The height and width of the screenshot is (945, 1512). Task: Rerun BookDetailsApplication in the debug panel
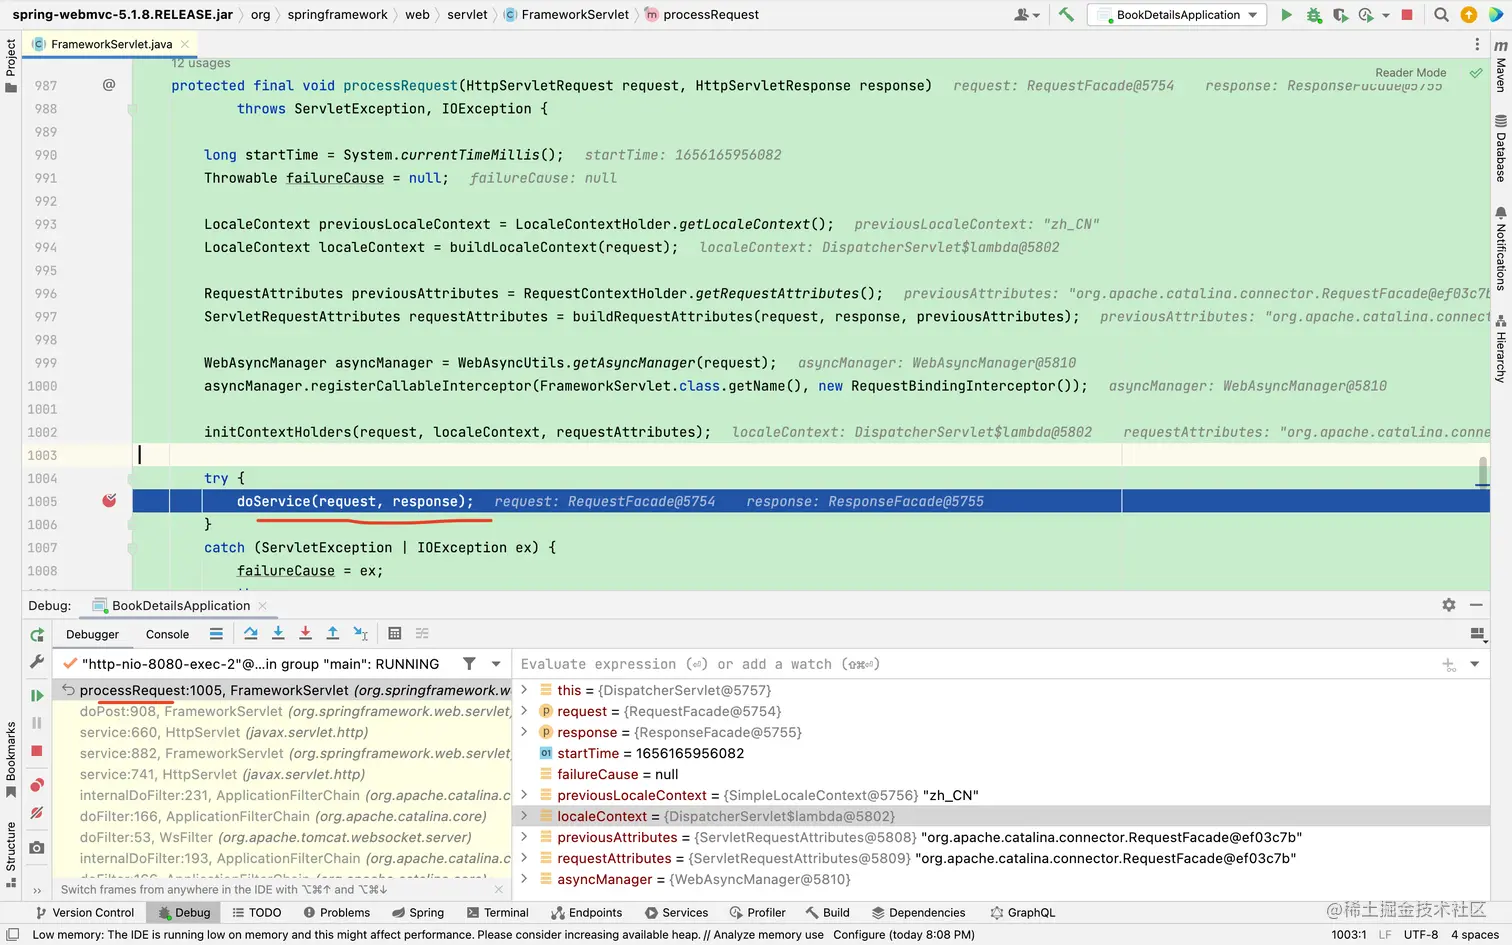click(x=37, y=635)
